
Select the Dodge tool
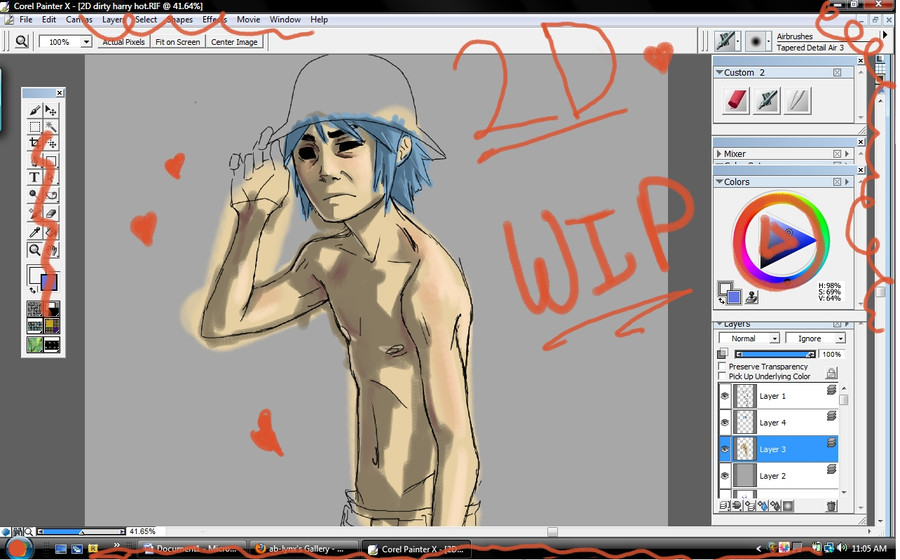pyautogui.click(x=34, y=195)
